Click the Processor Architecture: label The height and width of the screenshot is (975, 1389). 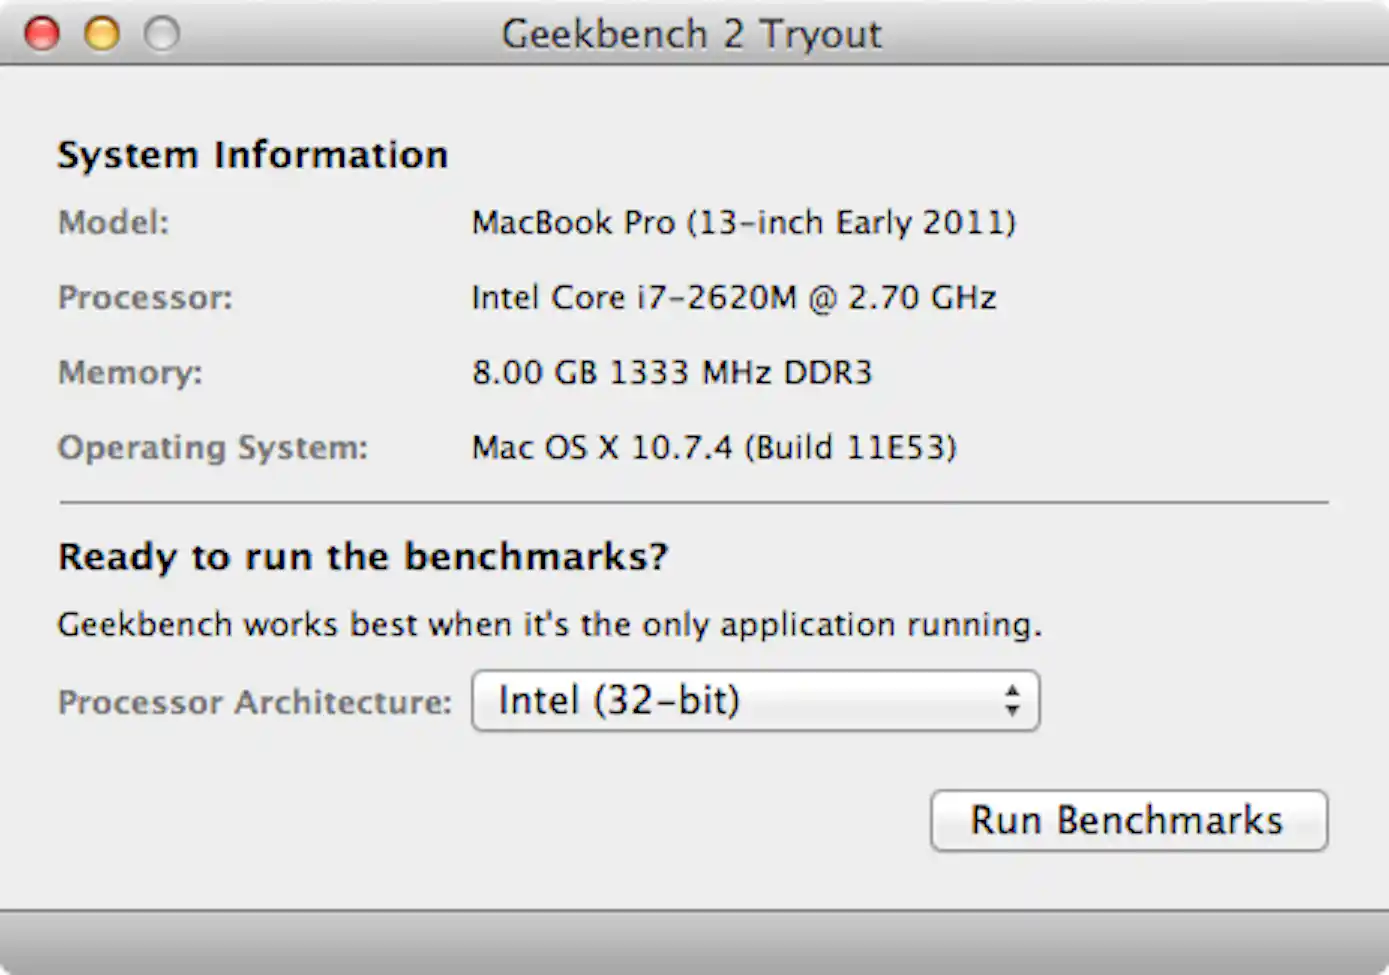point(255,701)
